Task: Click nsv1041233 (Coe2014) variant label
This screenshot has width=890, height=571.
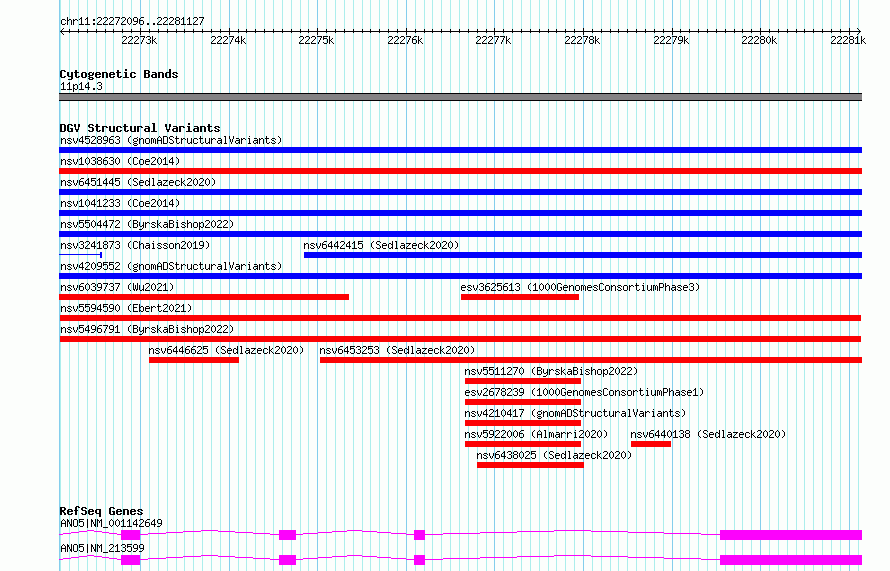Action: (120, 203)
